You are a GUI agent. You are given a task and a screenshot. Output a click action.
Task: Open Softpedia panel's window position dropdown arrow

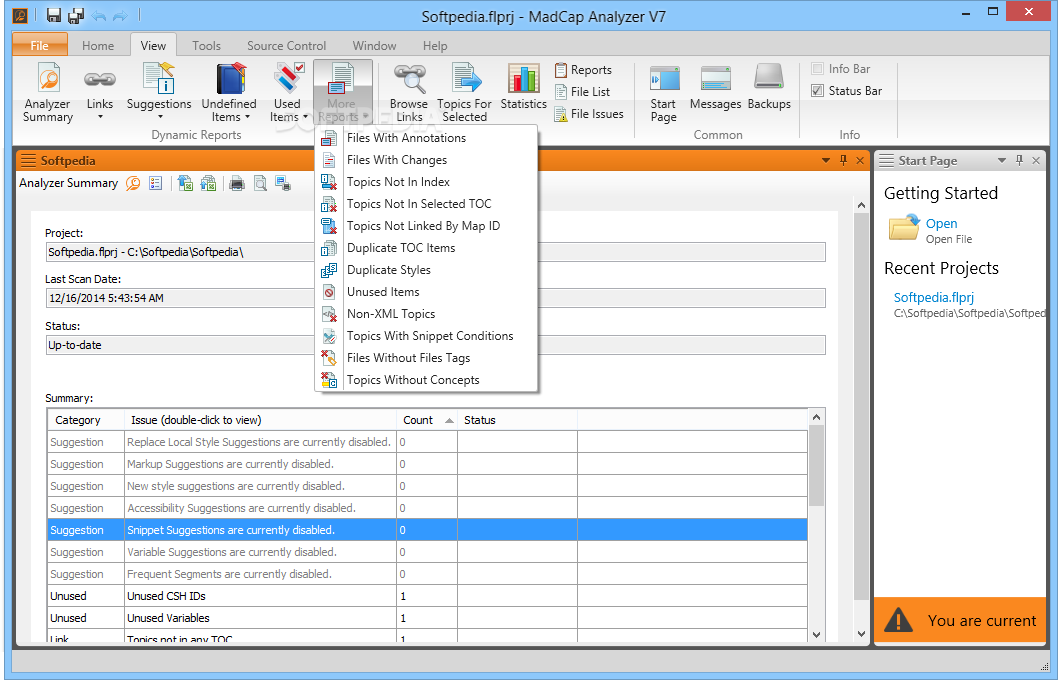coord(826,161)
